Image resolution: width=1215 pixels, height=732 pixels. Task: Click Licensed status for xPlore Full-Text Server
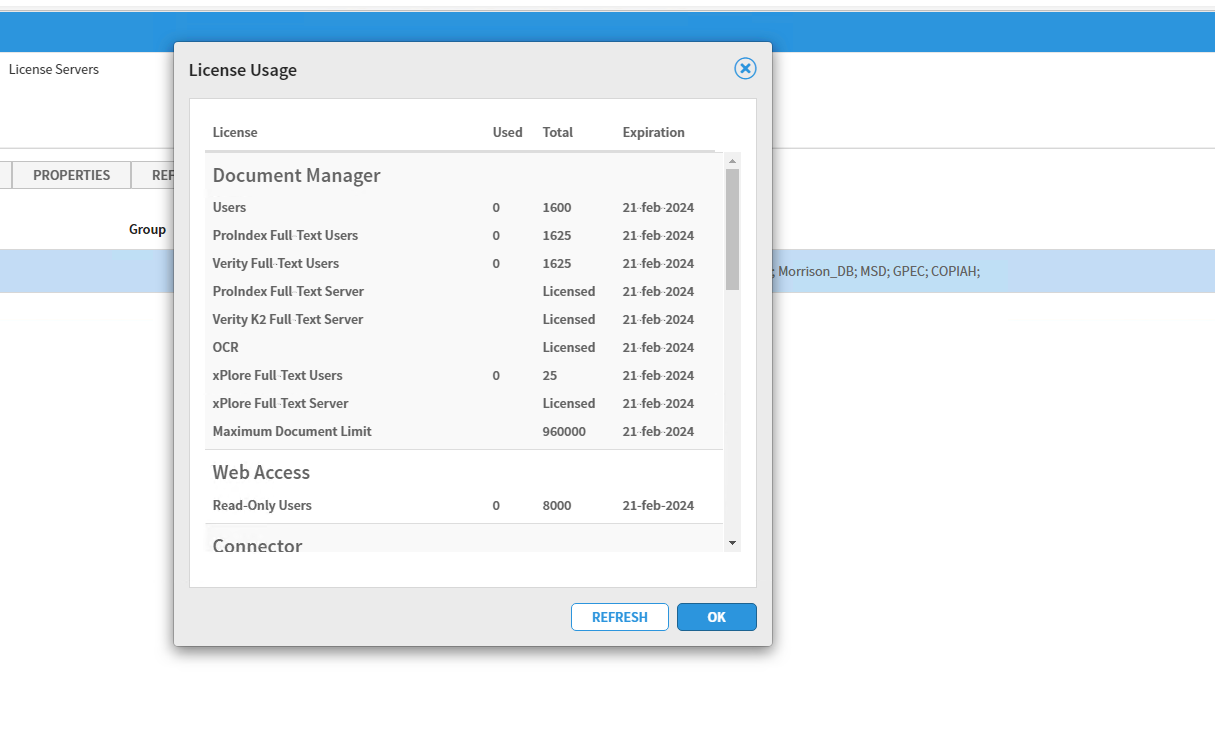click(x=569, y=403)
